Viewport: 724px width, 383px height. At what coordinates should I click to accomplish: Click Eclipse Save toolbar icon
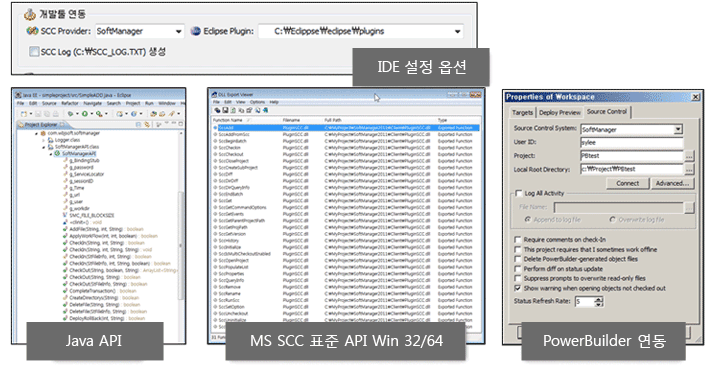point(39,114)
